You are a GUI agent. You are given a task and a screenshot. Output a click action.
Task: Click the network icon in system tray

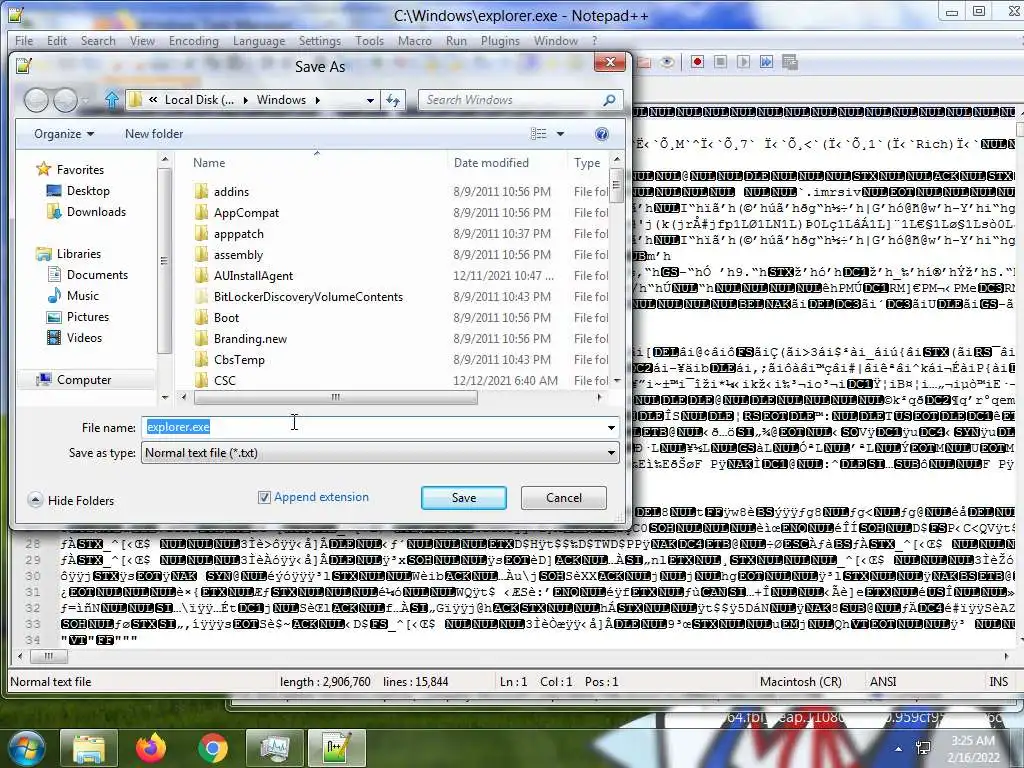tap(923, 748)
